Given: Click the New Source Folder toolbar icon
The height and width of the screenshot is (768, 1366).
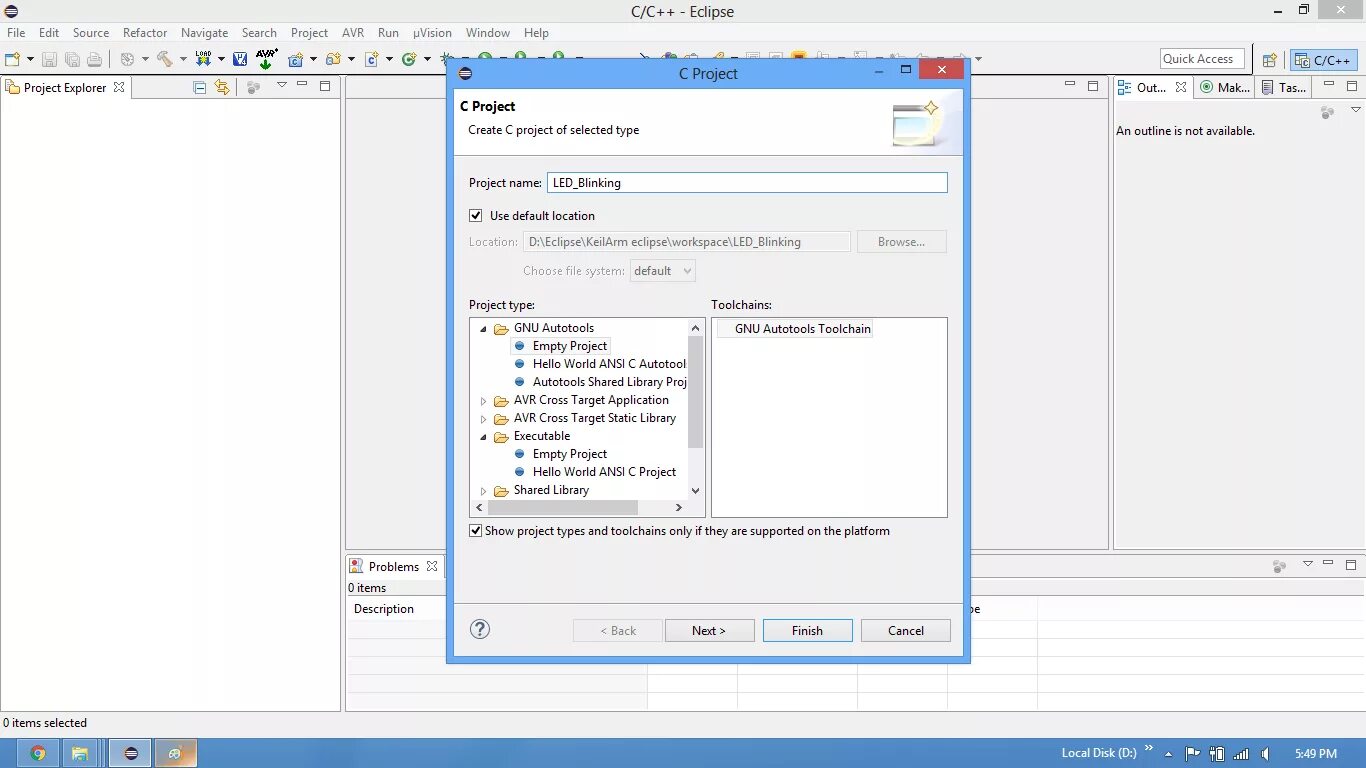Looking at the screenshot, I should (334, 59).
